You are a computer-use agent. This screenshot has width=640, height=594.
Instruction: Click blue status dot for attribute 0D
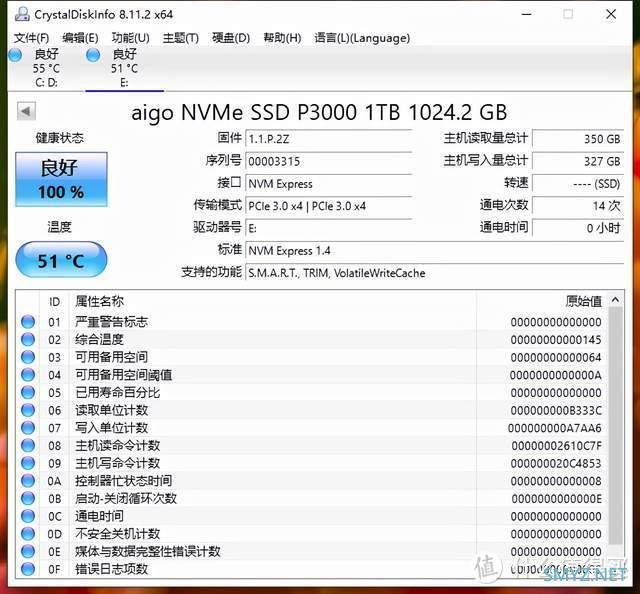coord(28,534)
